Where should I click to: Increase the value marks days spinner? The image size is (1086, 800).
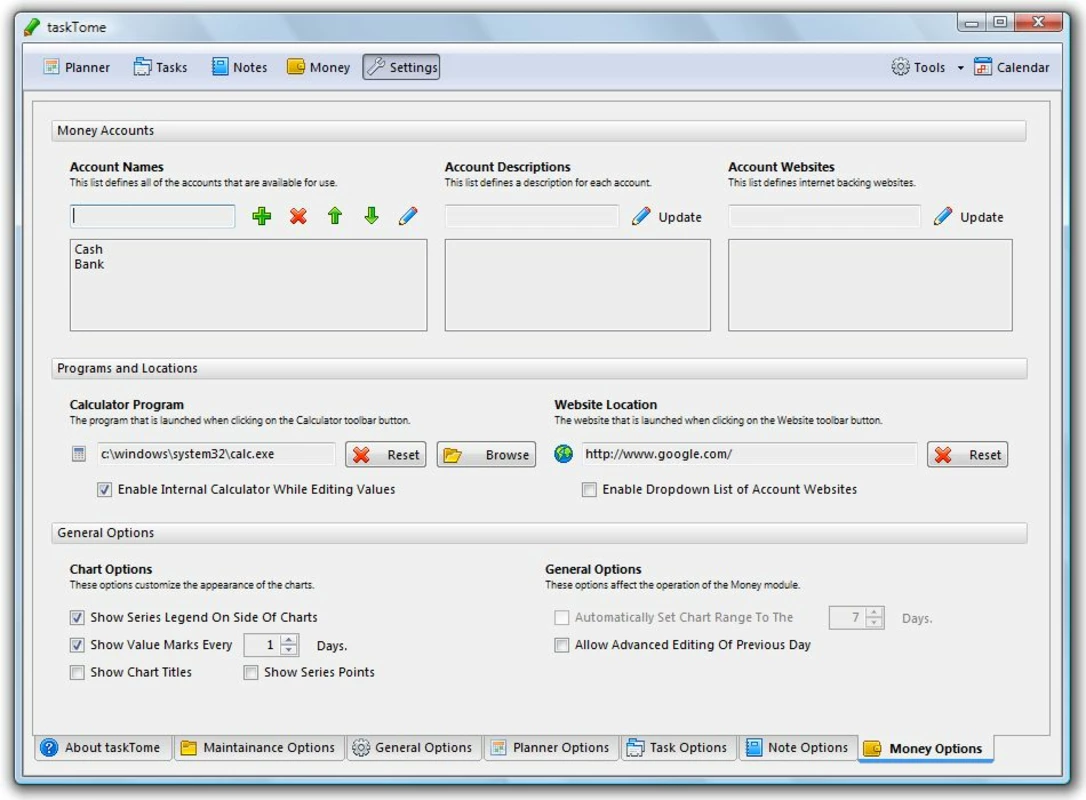289,640
